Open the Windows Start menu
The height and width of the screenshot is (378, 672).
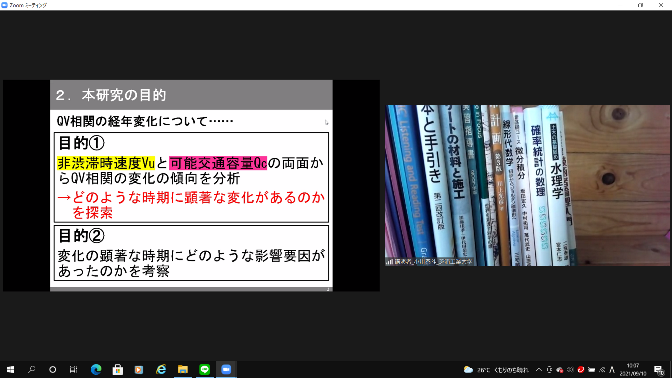(x=10, y=369)
